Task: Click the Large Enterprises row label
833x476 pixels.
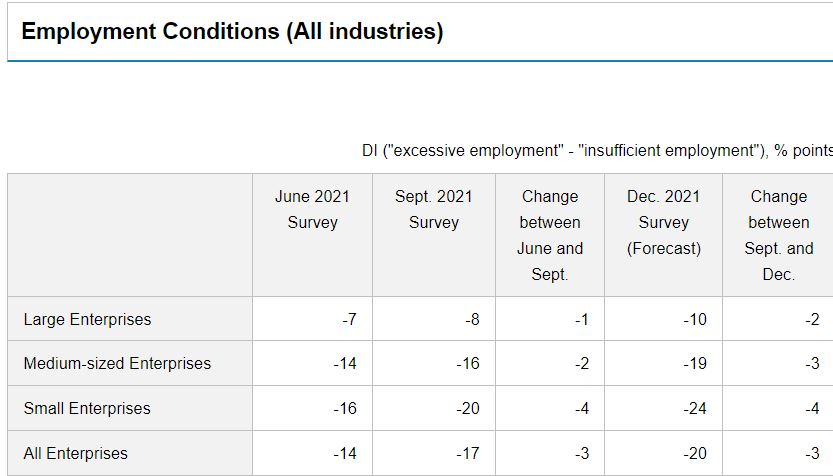Action: [x=88, y=320]
